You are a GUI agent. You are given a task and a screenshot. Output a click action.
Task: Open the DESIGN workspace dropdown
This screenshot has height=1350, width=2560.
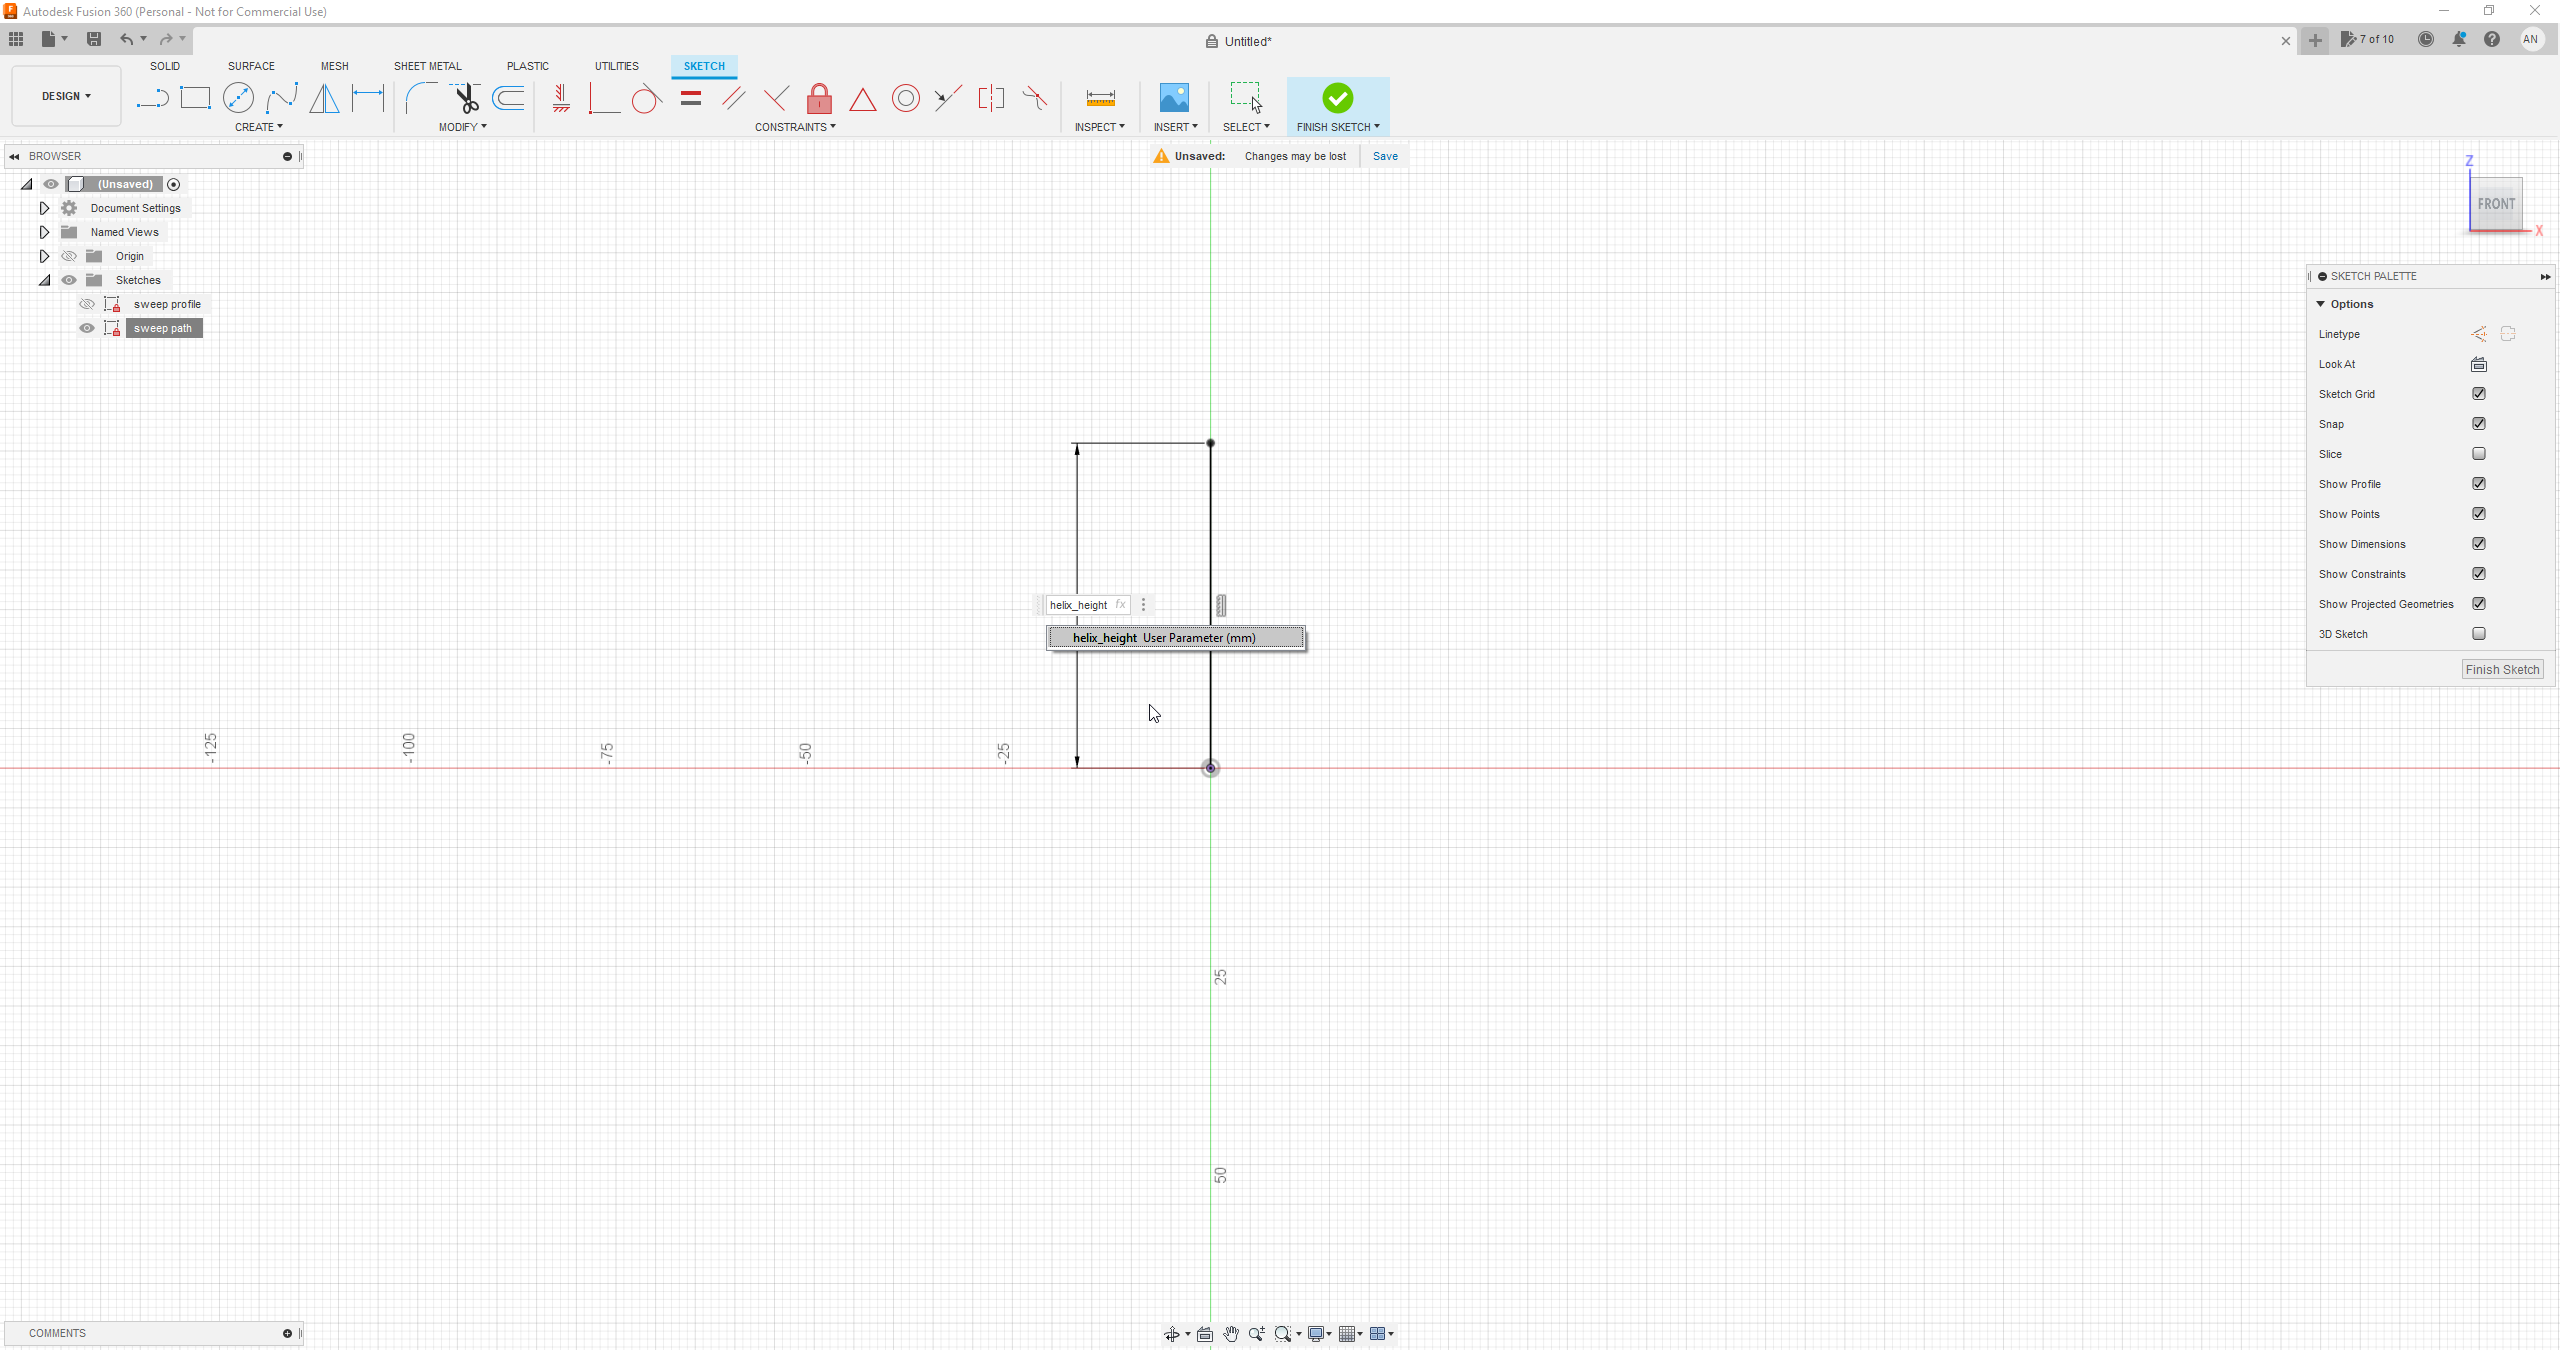(x=66, y=96)
